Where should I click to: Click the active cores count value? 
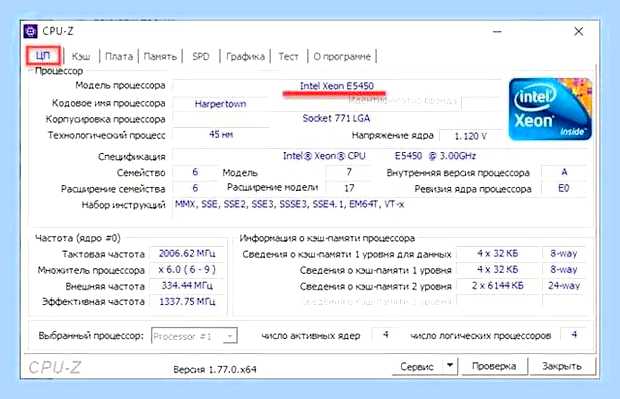click(x=386, y=335)
